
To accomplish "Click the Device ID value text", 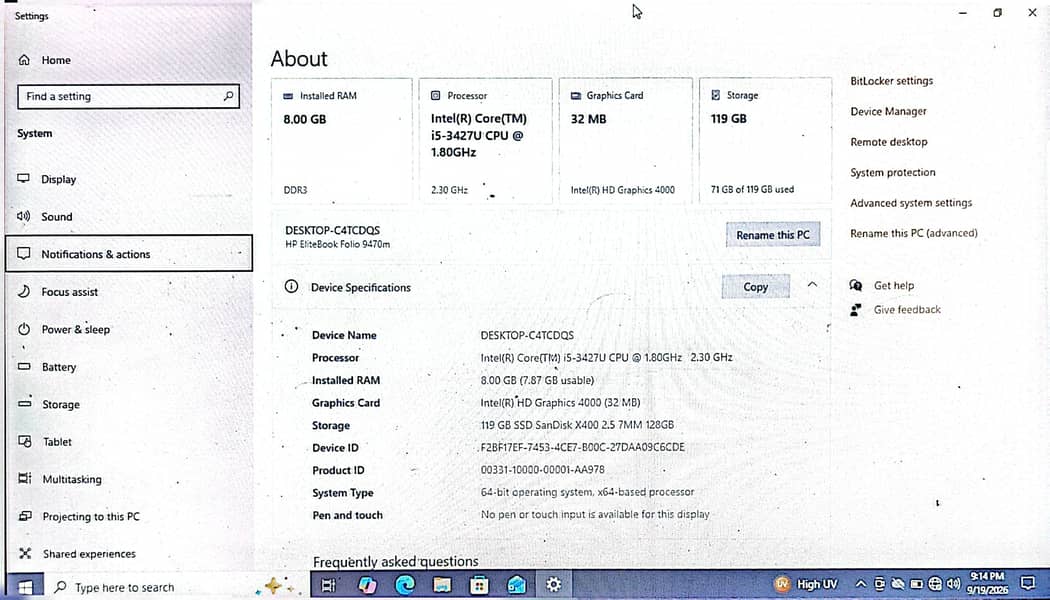I will click(x=583, y=447).
